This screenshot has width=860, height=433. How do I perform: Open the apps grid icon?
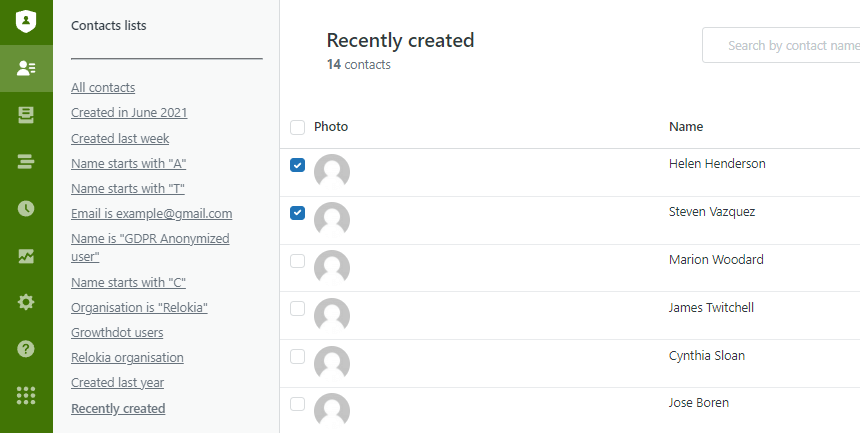tap(26, 396)
